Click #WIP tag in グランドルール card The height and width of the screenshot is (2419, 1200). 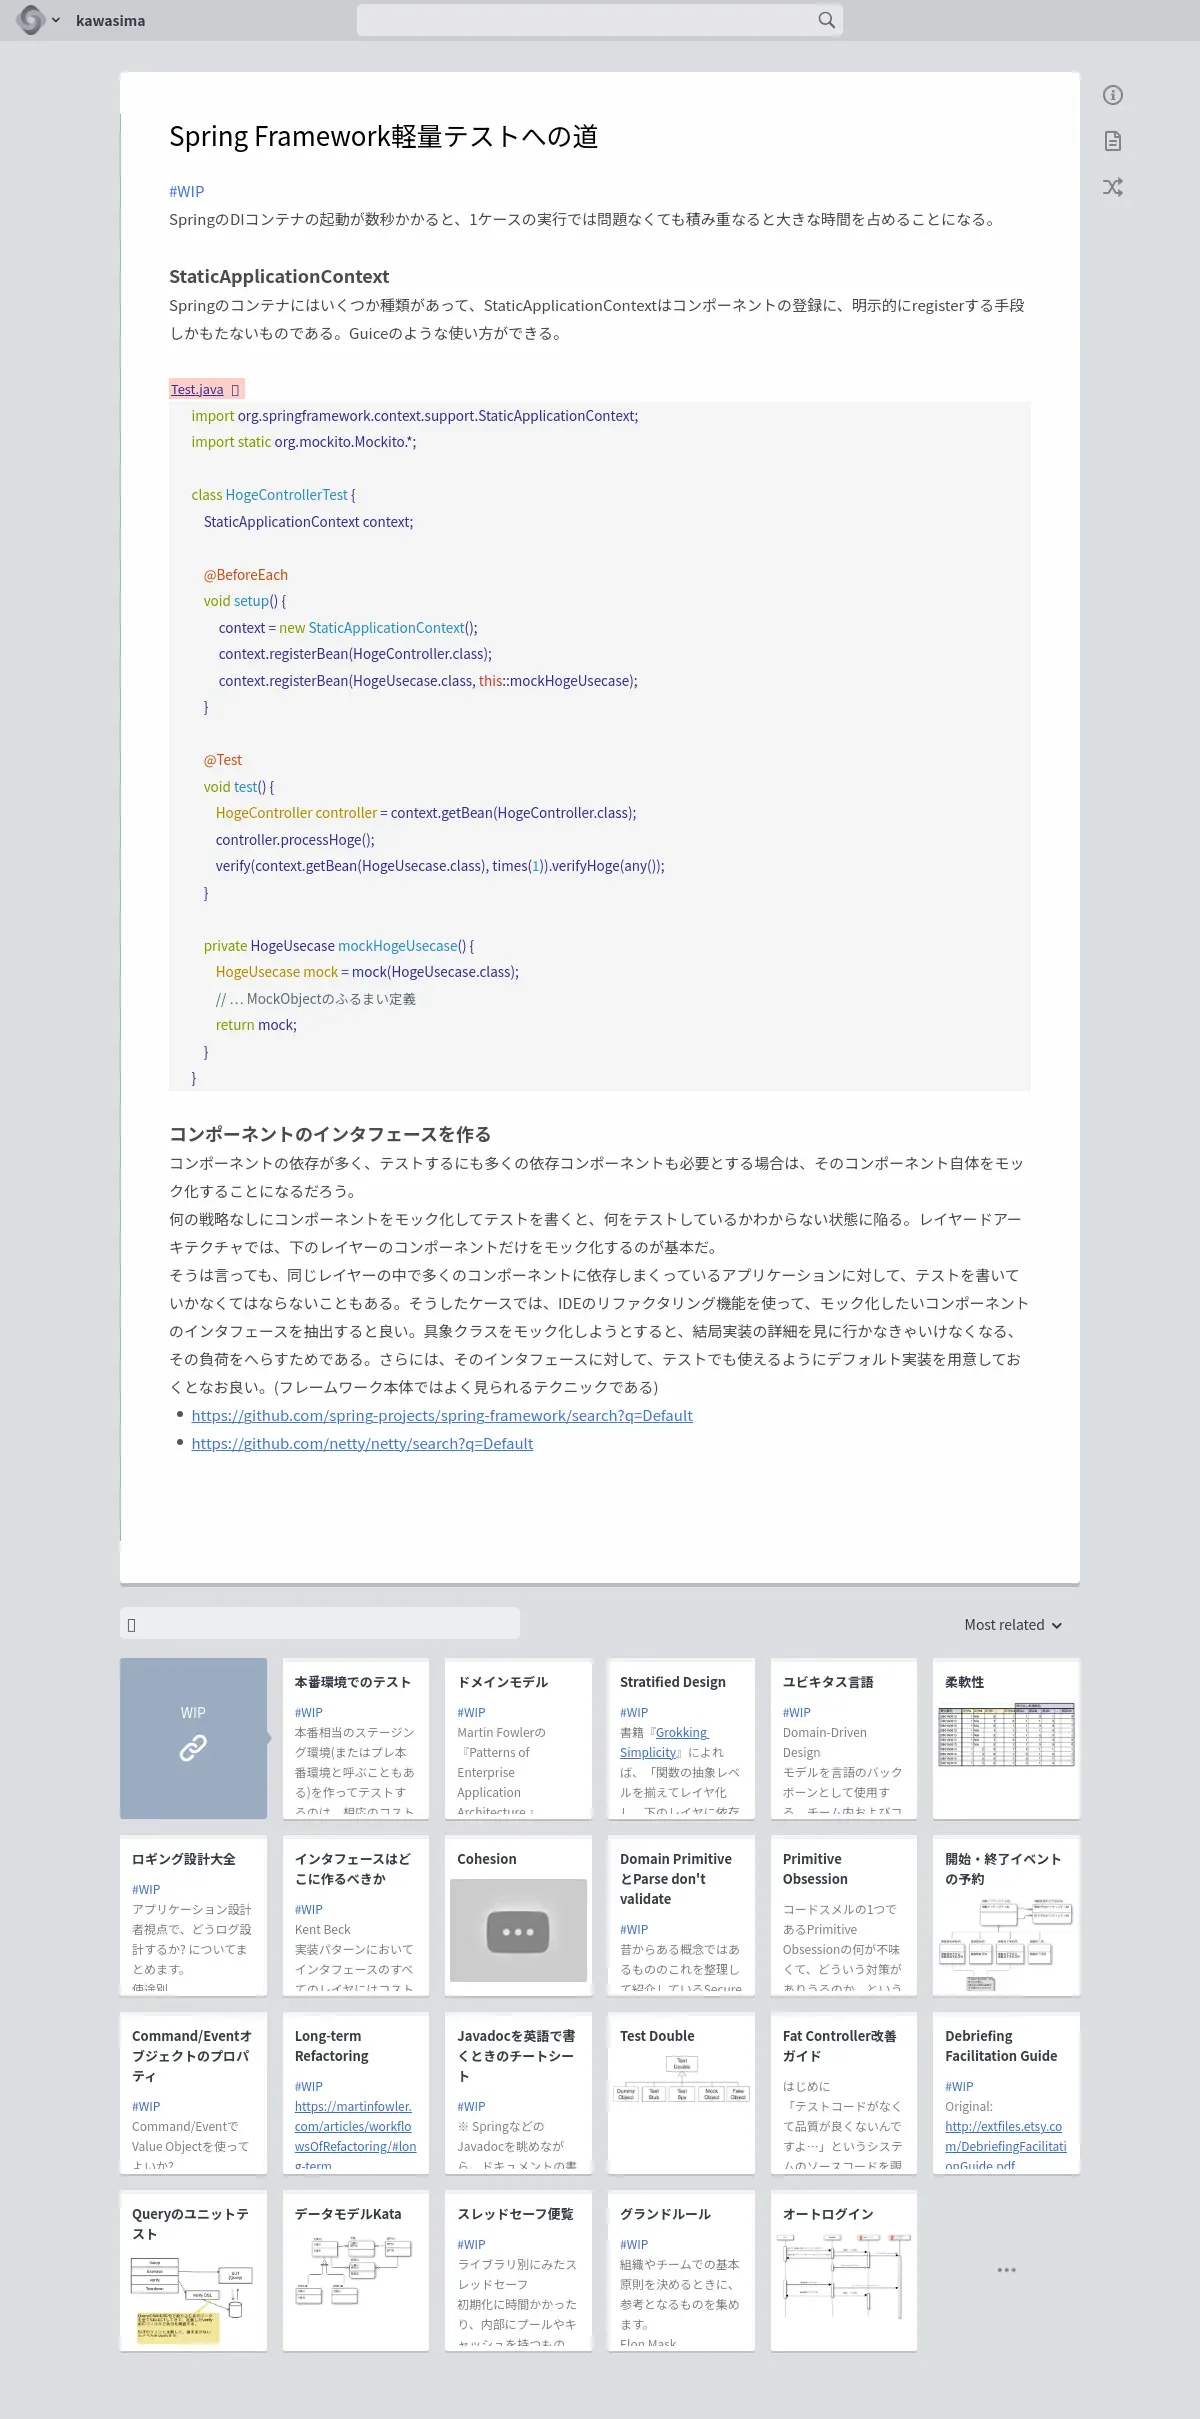click(x=634, y=2244)
